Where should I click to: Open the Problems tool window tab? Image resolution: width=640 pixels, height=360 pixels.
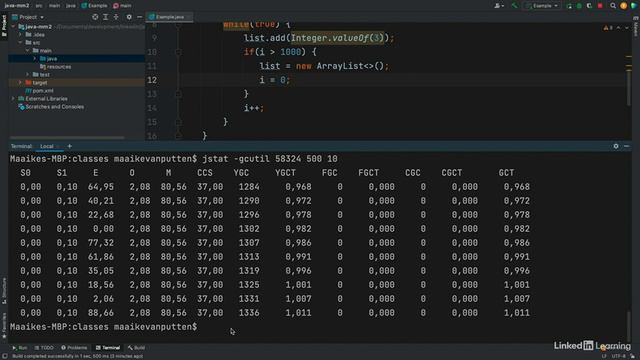point(74,348)
